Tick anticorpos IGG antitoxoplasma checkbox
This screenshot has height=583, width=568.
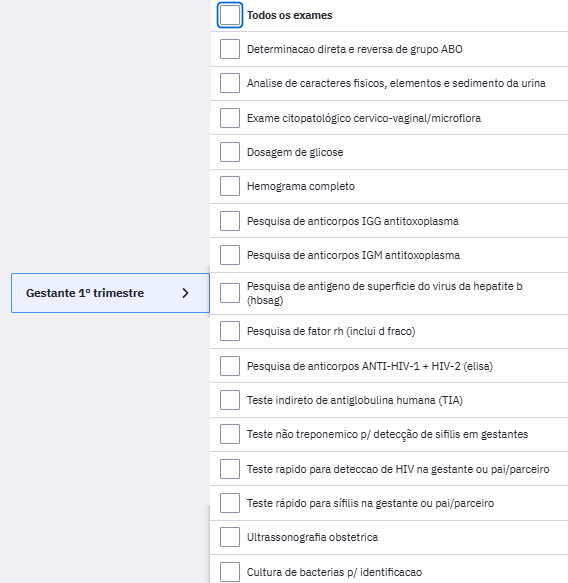(x=230, y=221)
